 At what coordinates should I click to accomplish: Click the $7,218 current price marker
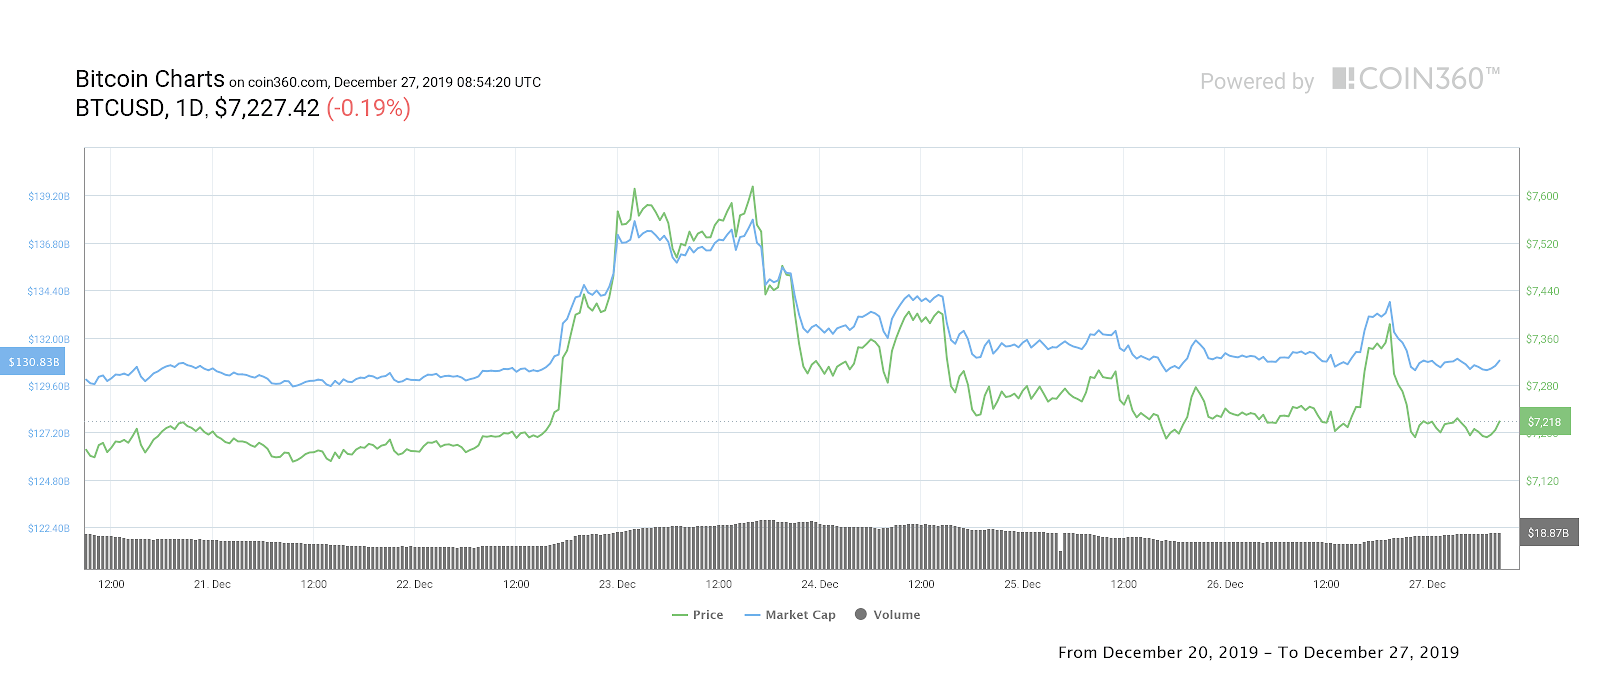click(x=1545, y=422)
